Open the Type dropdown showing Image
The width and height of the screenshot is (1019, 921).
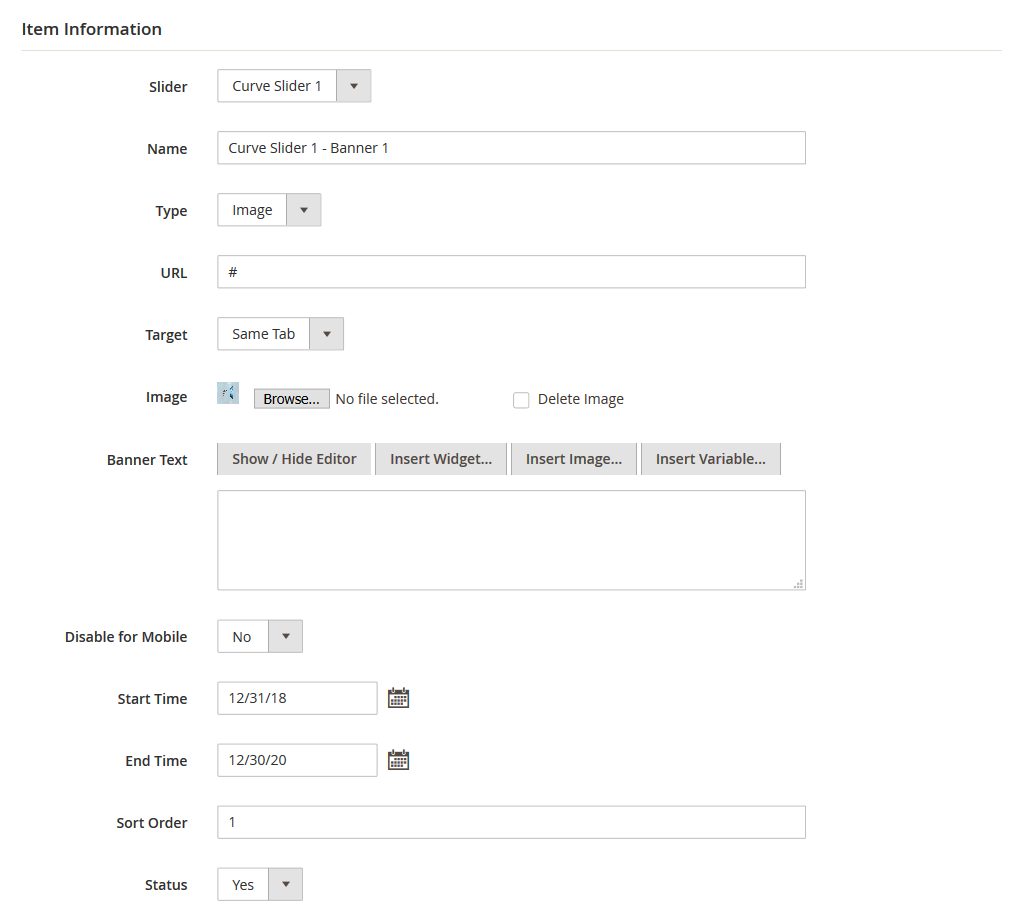pyautogui.click(x=269, y=210)
